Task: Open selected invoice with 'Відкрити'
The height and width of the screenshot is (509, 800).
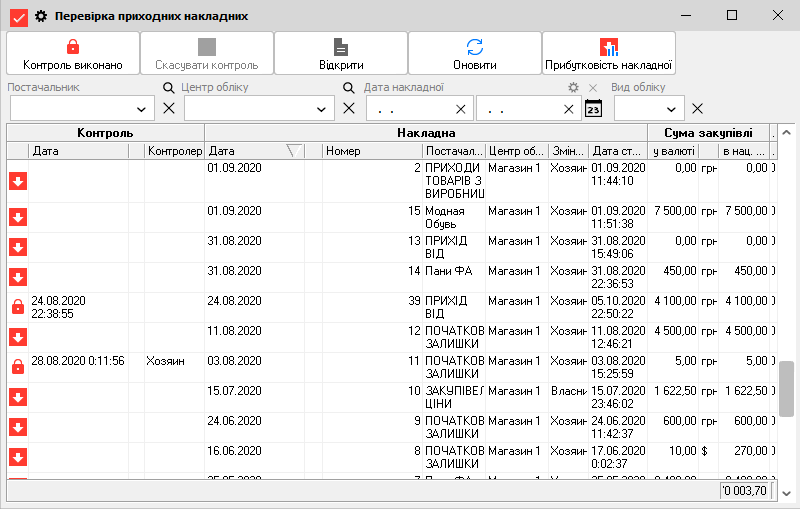Action: coord(341,54)
